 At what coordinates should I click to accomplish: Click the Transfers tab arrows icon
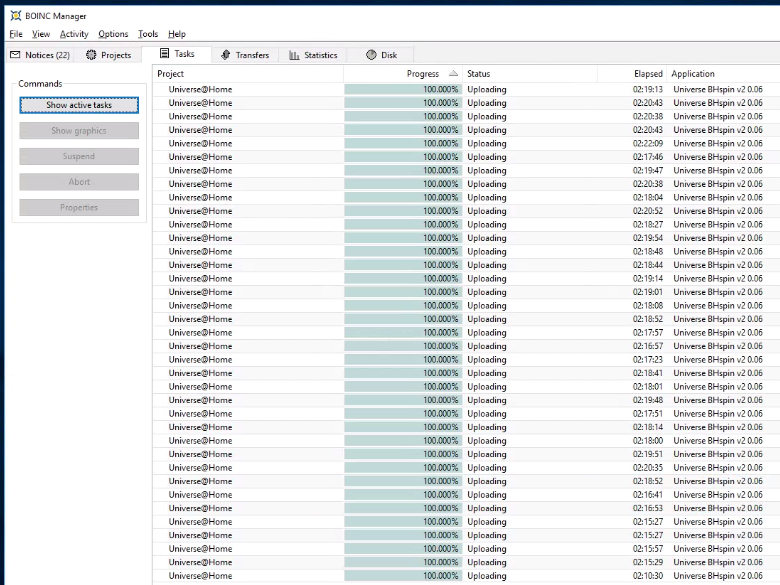click(225, 55)
